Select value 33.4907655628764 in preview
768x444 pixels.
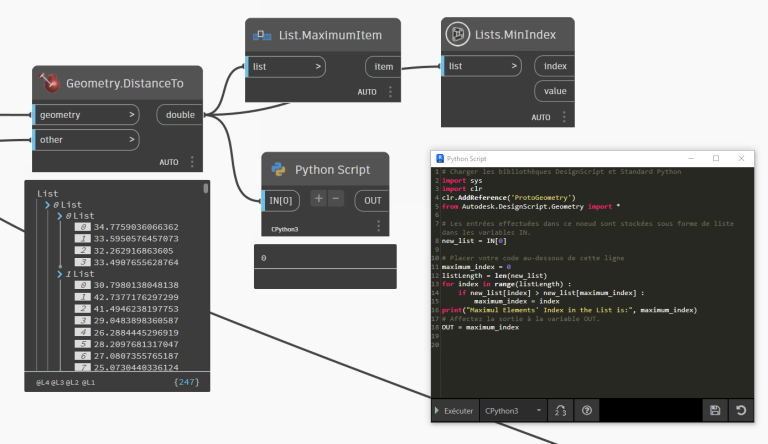pos(136,262)
